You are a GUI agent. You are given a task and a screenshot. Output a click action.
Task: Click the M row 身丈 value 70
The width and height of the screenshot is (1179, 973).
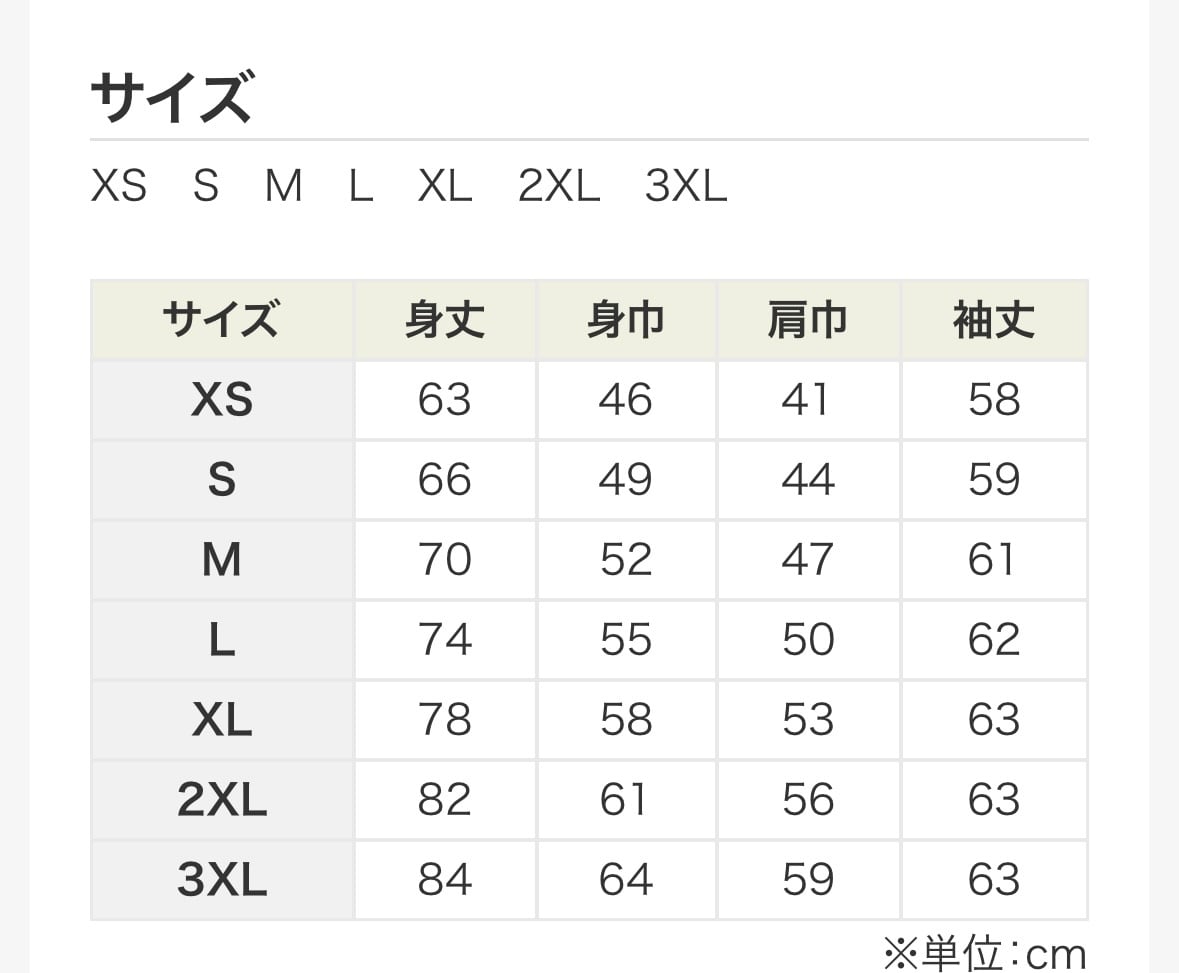(444, 560)
